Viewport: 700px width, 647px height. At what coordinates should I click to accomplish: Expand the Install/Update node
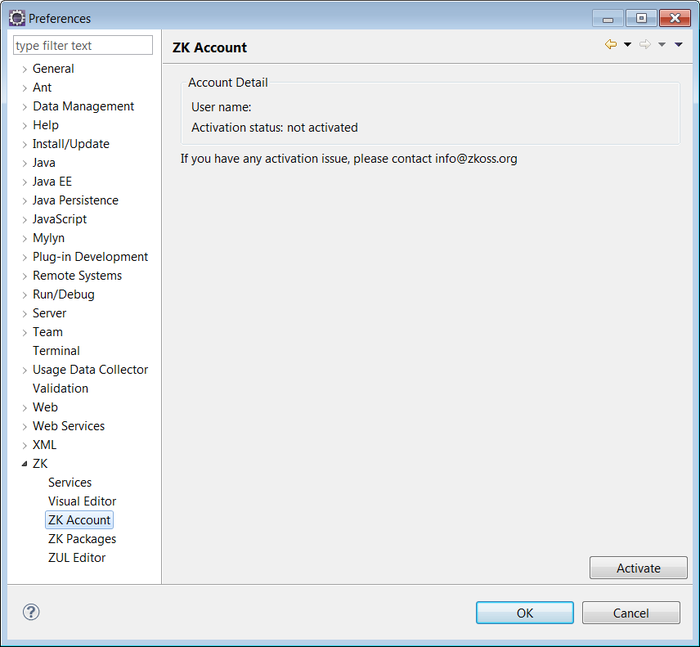pyautogui.click(x=25, y=144)
